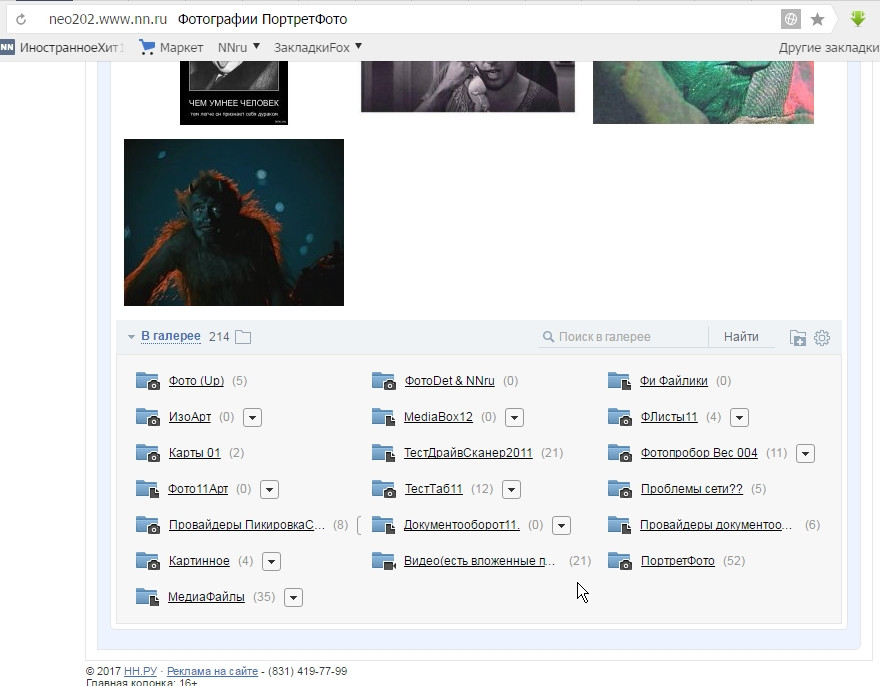Open gallery settings gear icon
Viewport: 880px width, 686px height.
coord(822,337)
